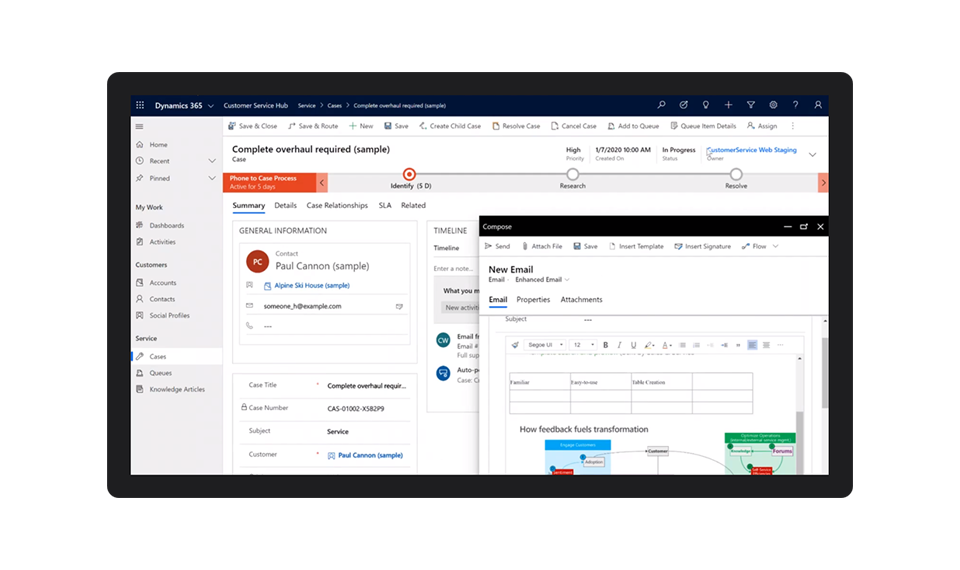This screenshot has height=570, width=960.
Task: Click Send in the Compose toolbar
Action: 497,246
